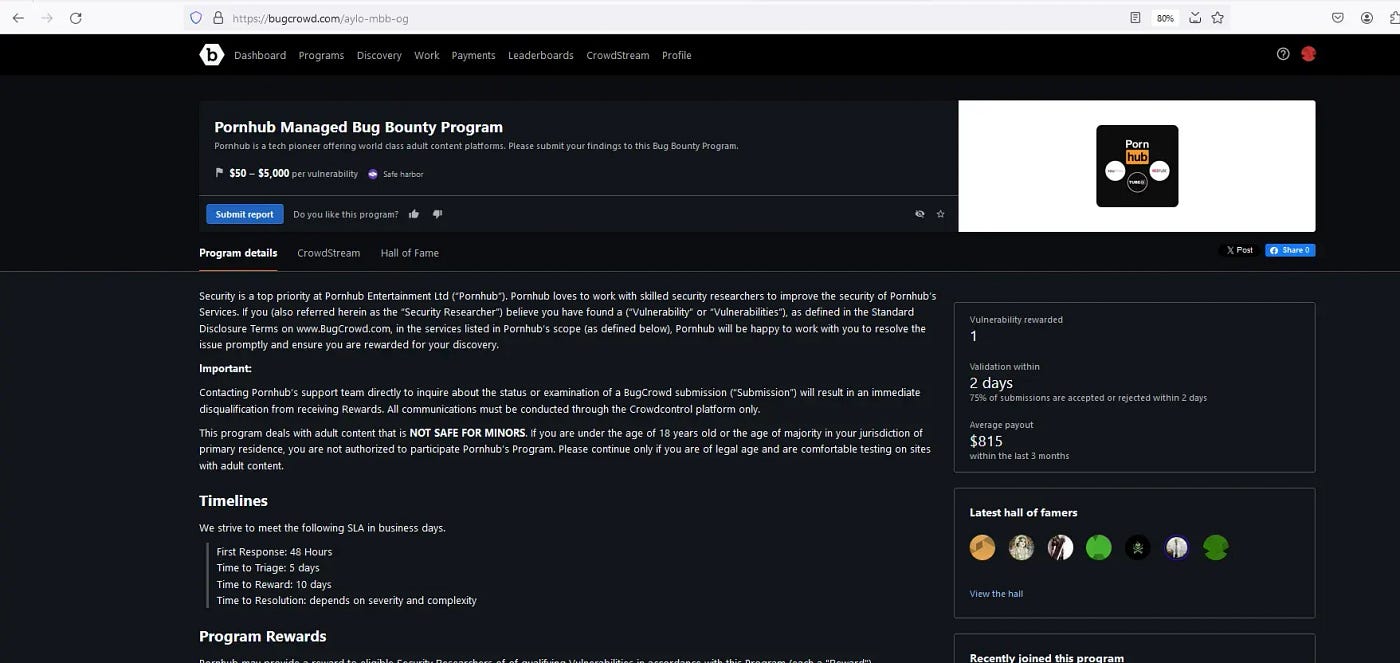Click the Timelines heading

pyautogui.click(x=233, y=501)
